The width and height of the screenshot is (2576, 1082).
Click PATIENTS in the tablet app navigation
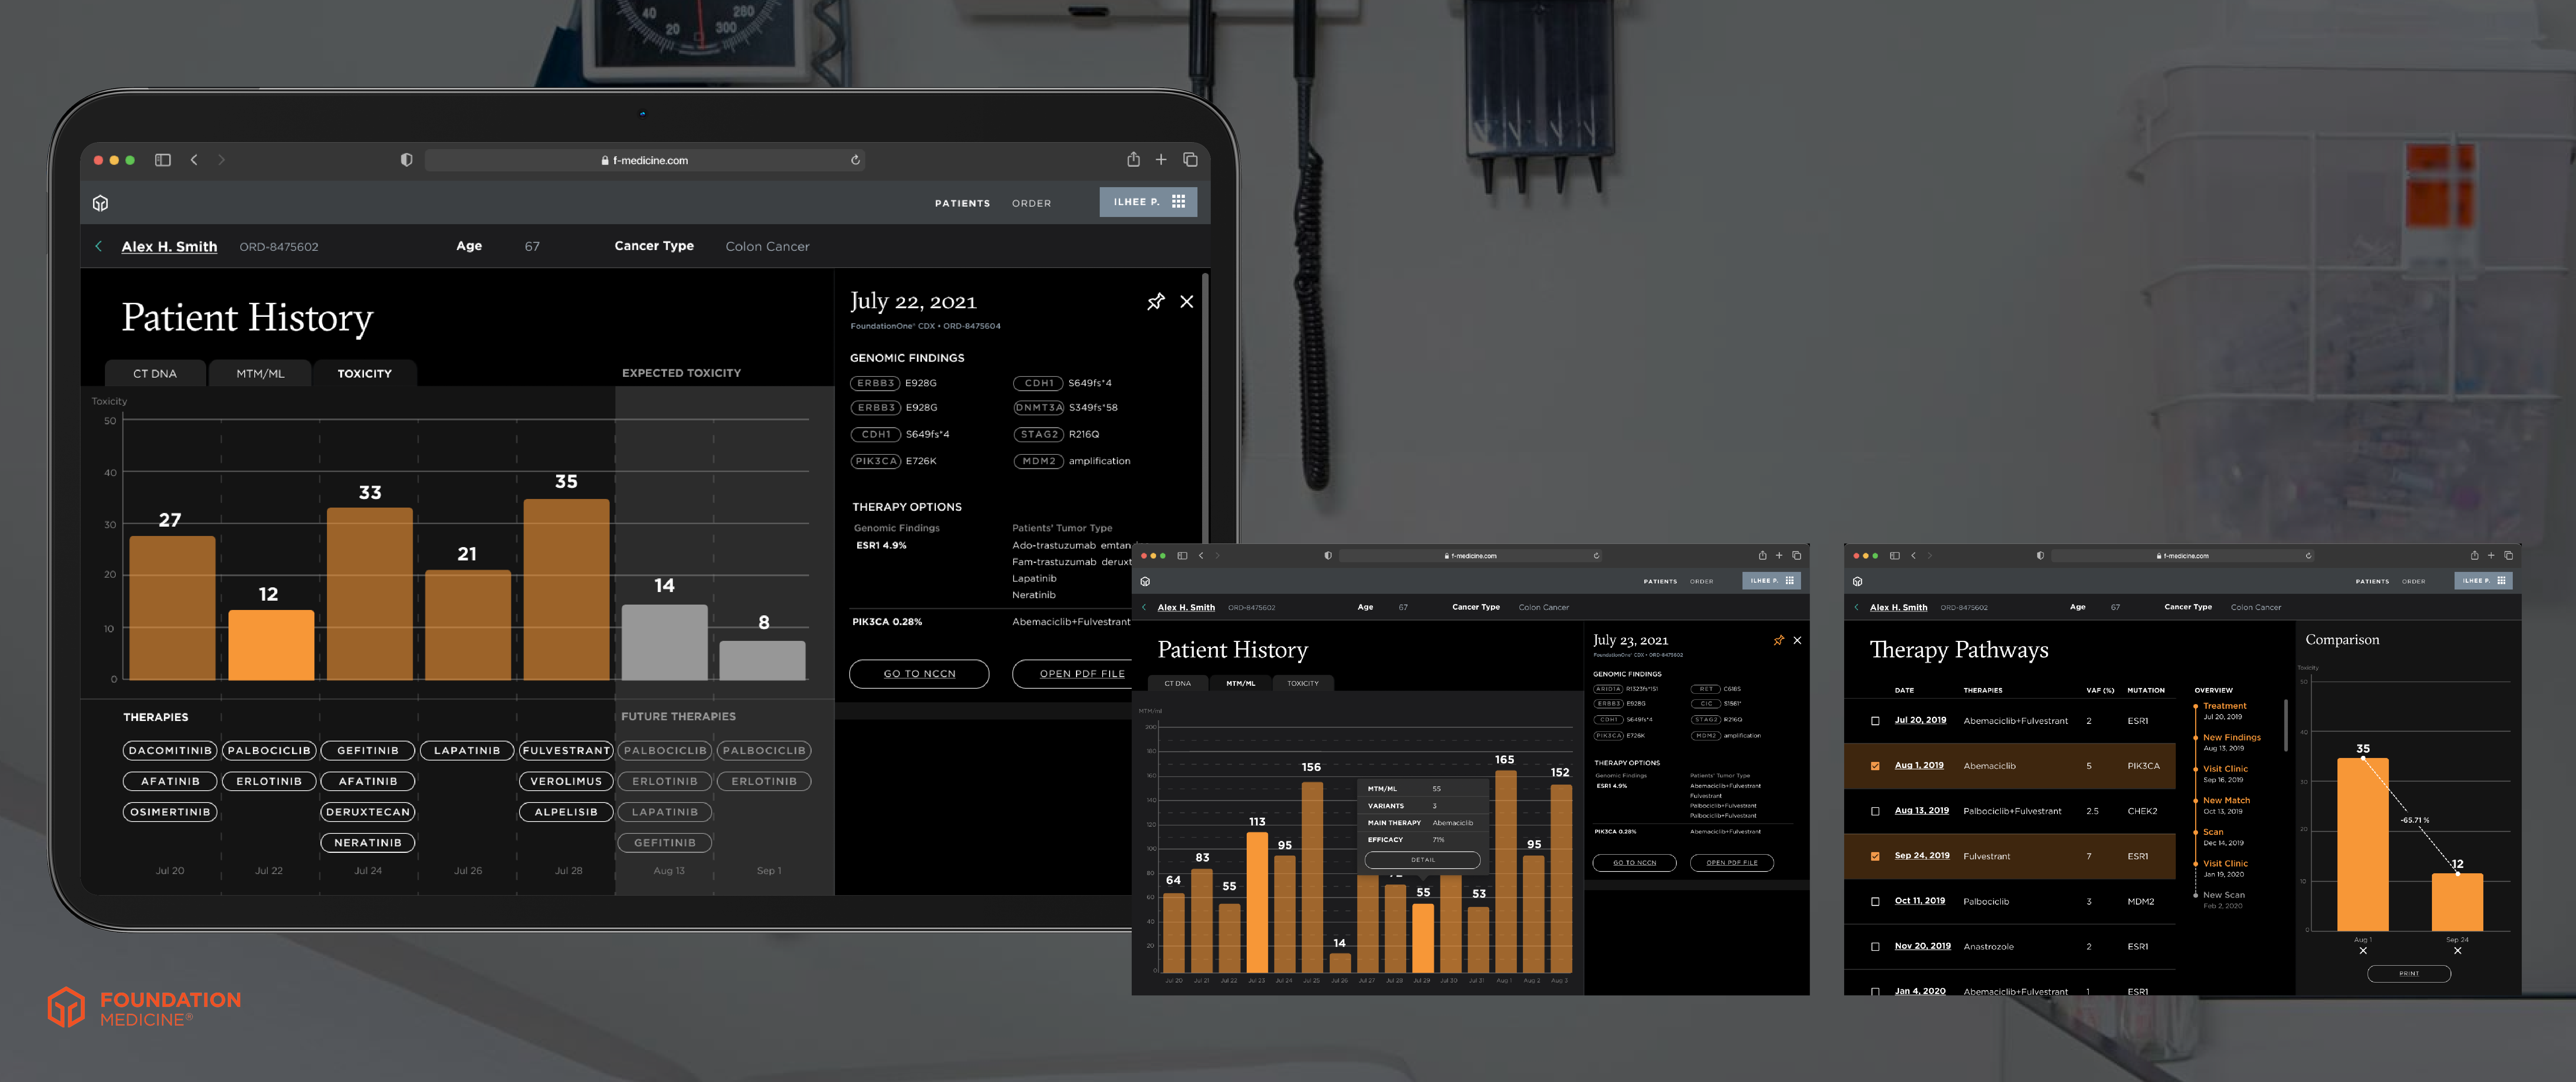pos(962,203)
